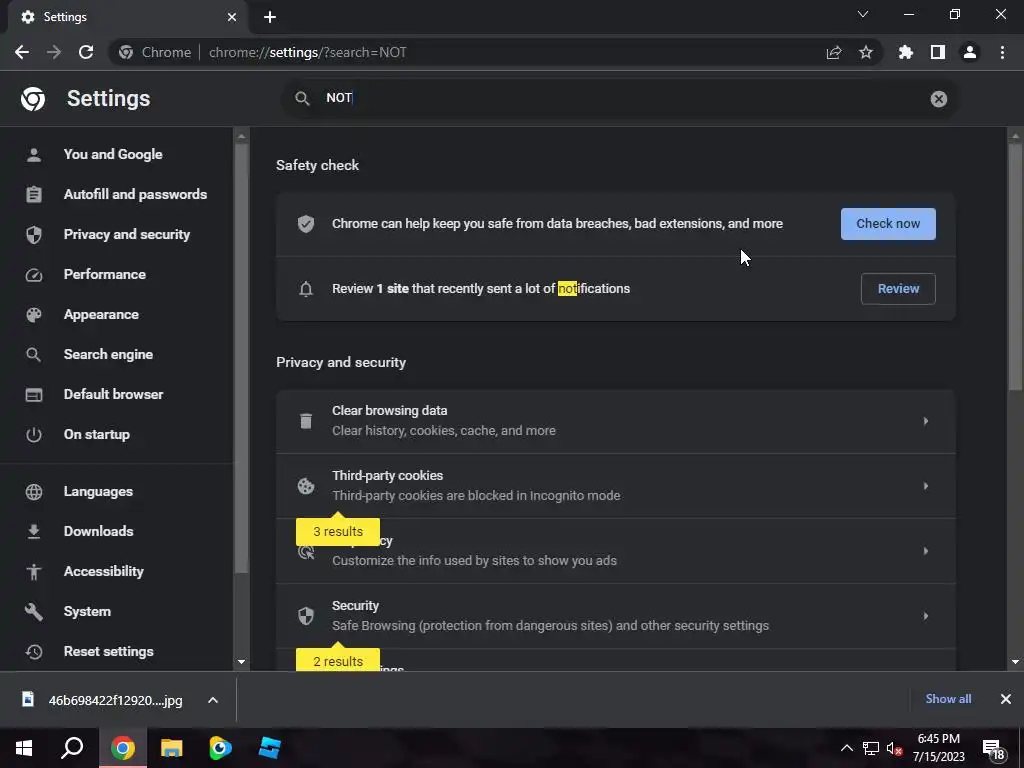Click the address bar URL

click(x=307, y=52)
